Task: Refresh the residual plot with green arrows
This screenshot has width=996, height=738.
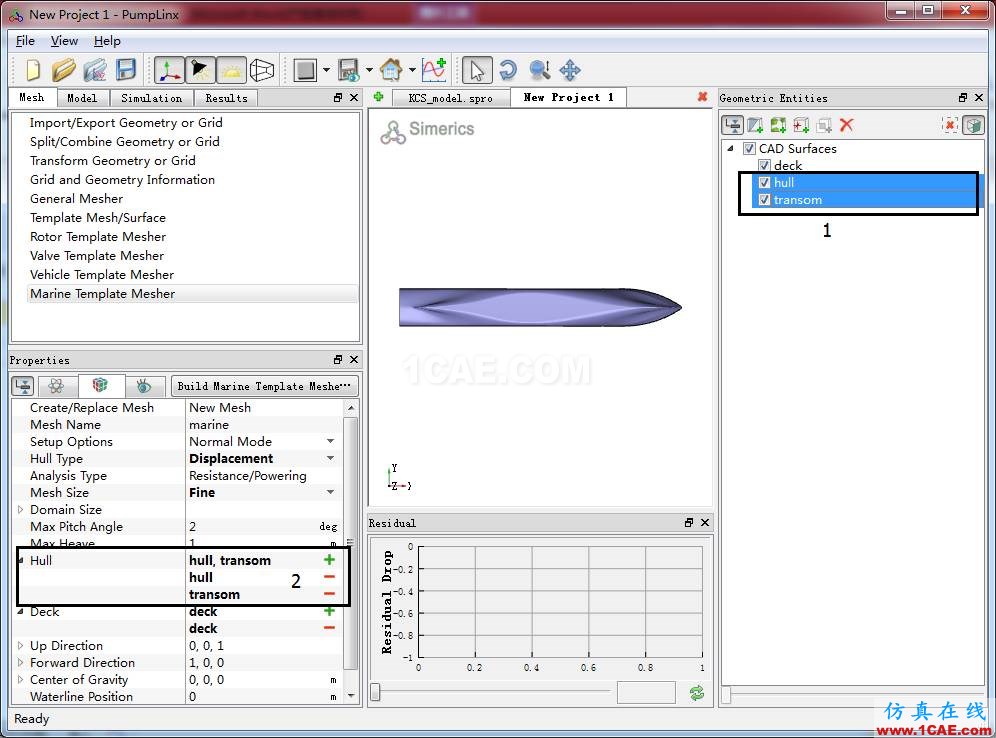Action: (697, 693)
